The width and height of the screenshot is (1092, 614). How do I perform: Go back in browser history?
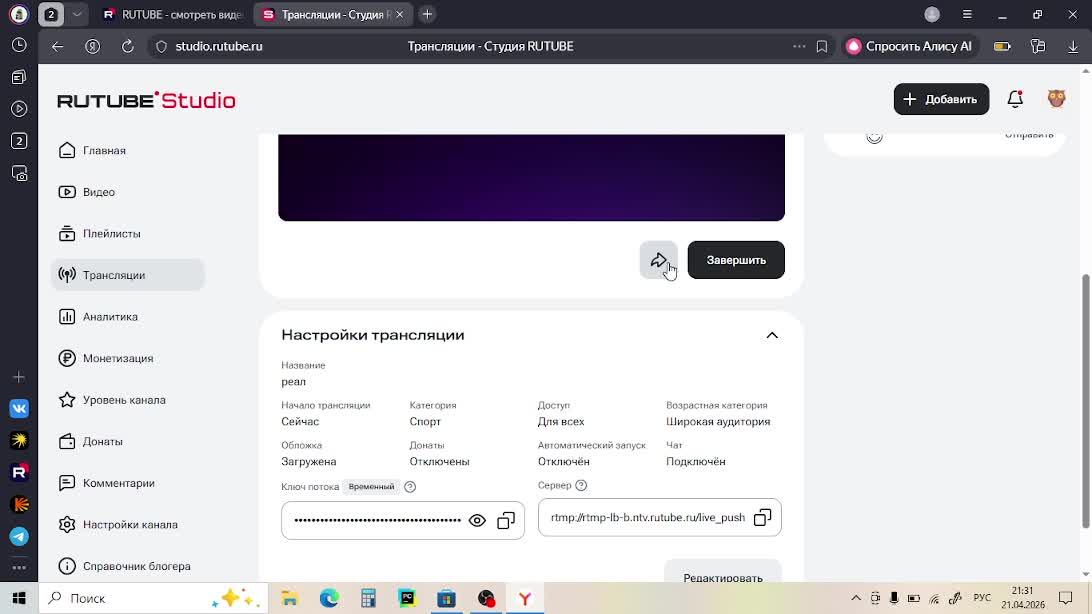57,47
